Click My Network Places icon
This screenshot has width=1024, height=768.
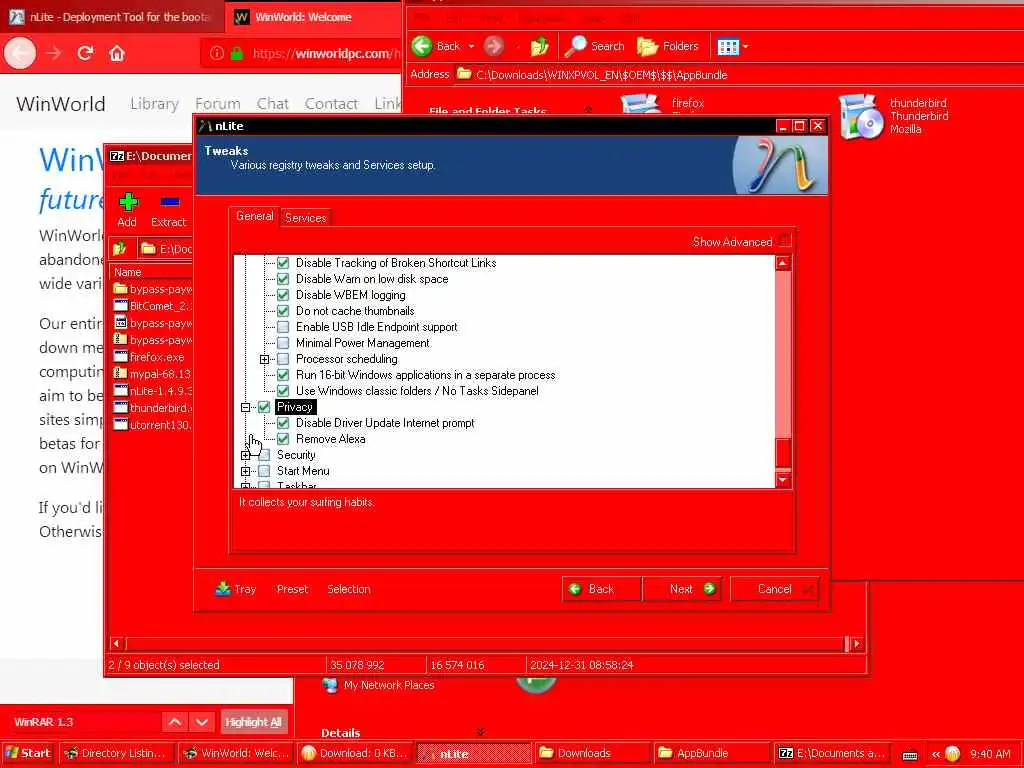pyautogui.click(x=330, y=684)
